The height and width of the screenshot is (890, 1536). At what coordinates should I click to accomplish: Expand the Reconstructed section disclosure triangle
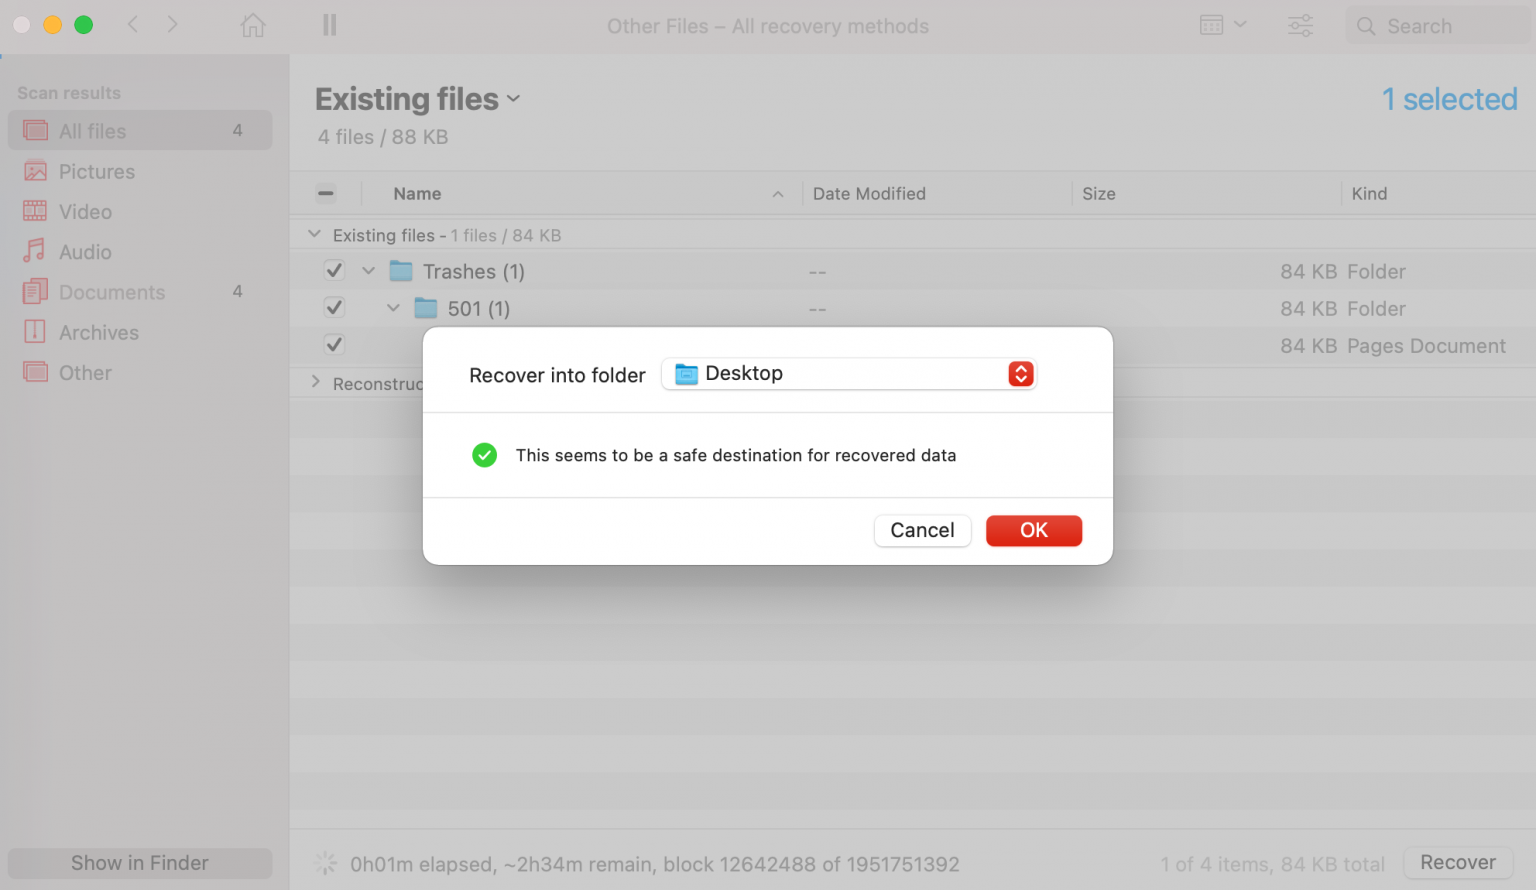pos(313,381)
